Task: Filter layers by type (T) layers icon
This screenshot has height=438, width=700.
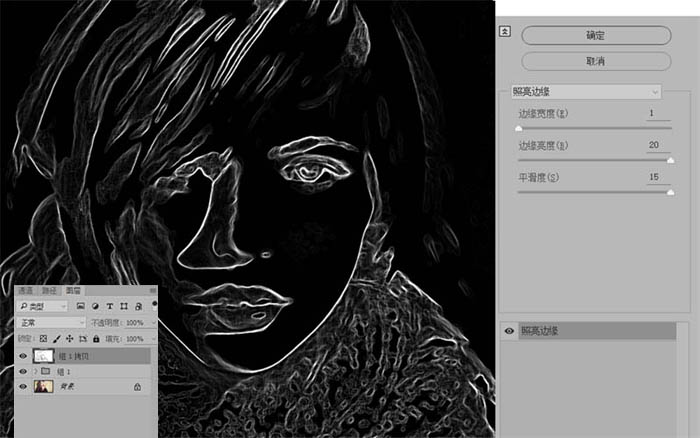Action: pos(109,306)
